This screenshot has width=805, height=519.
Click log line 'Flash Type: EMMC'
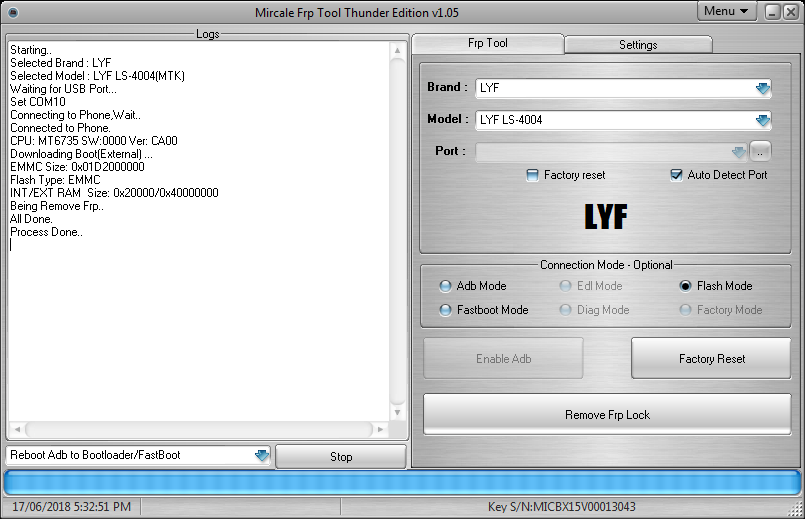(x=55, y=180)
